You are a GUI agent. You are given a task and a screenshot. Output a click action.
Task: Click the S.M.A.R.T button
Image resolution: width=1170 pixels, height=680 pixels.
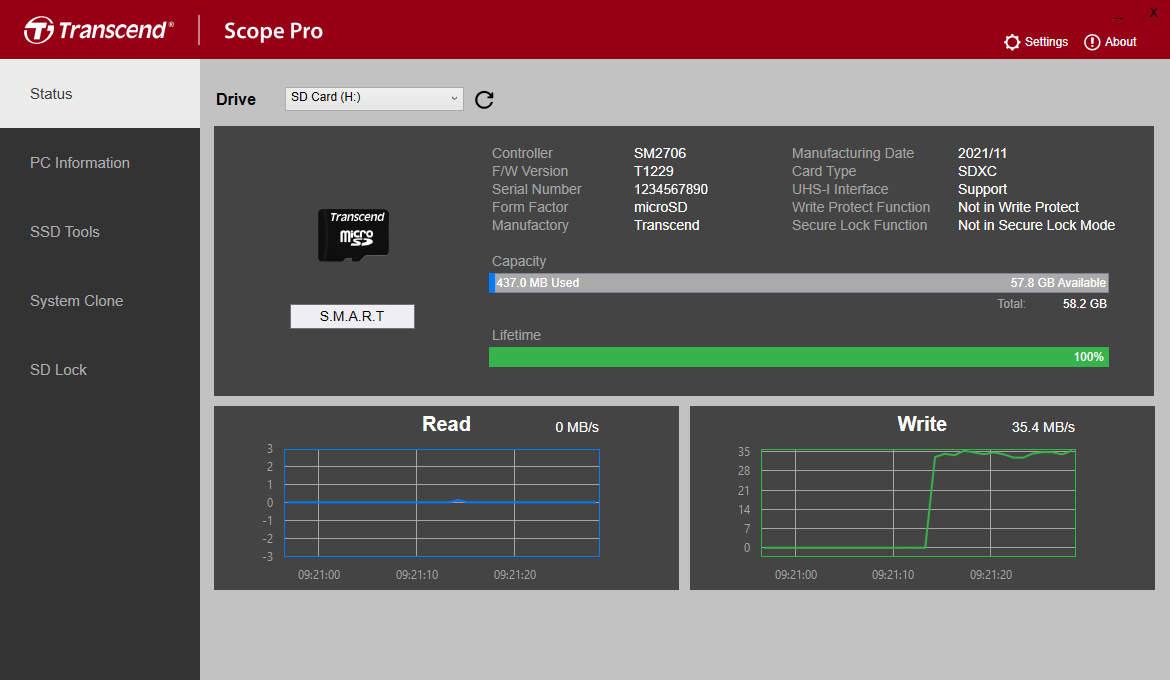pyautogui.click(x=352, y=316)
